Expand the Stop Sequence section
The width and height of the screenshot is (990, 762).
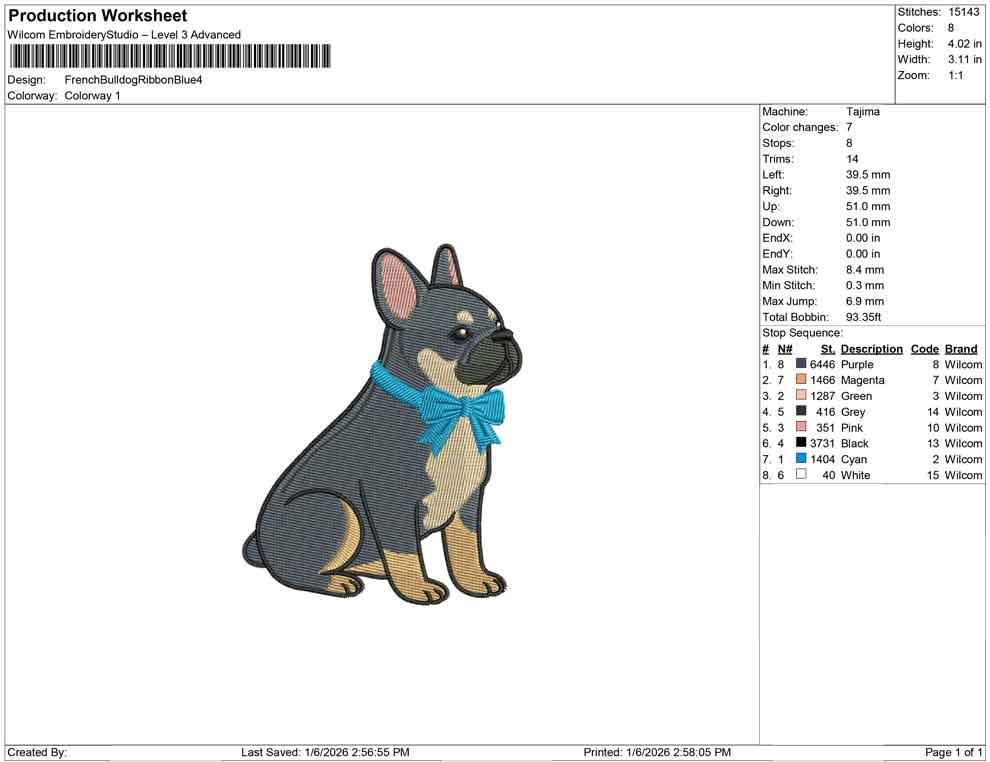coord(802,332)
